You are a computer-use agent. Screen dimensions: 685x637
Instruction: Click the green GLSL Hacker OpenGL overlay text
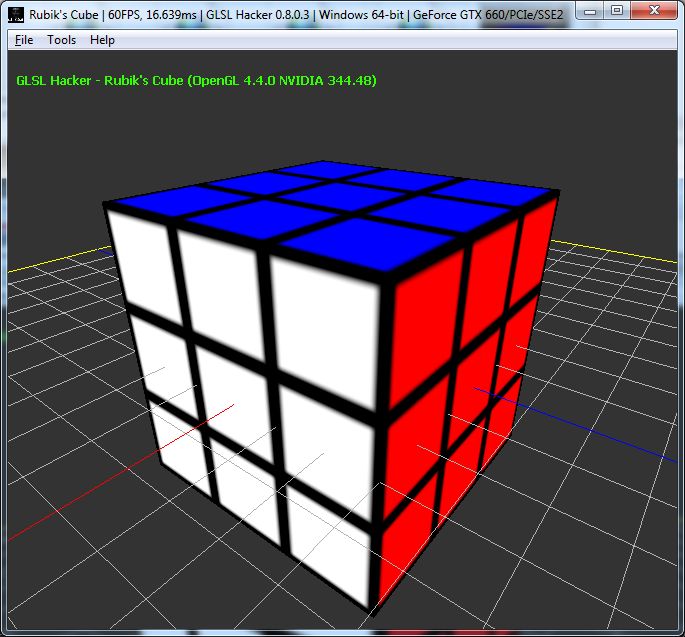tap(196, 80)
